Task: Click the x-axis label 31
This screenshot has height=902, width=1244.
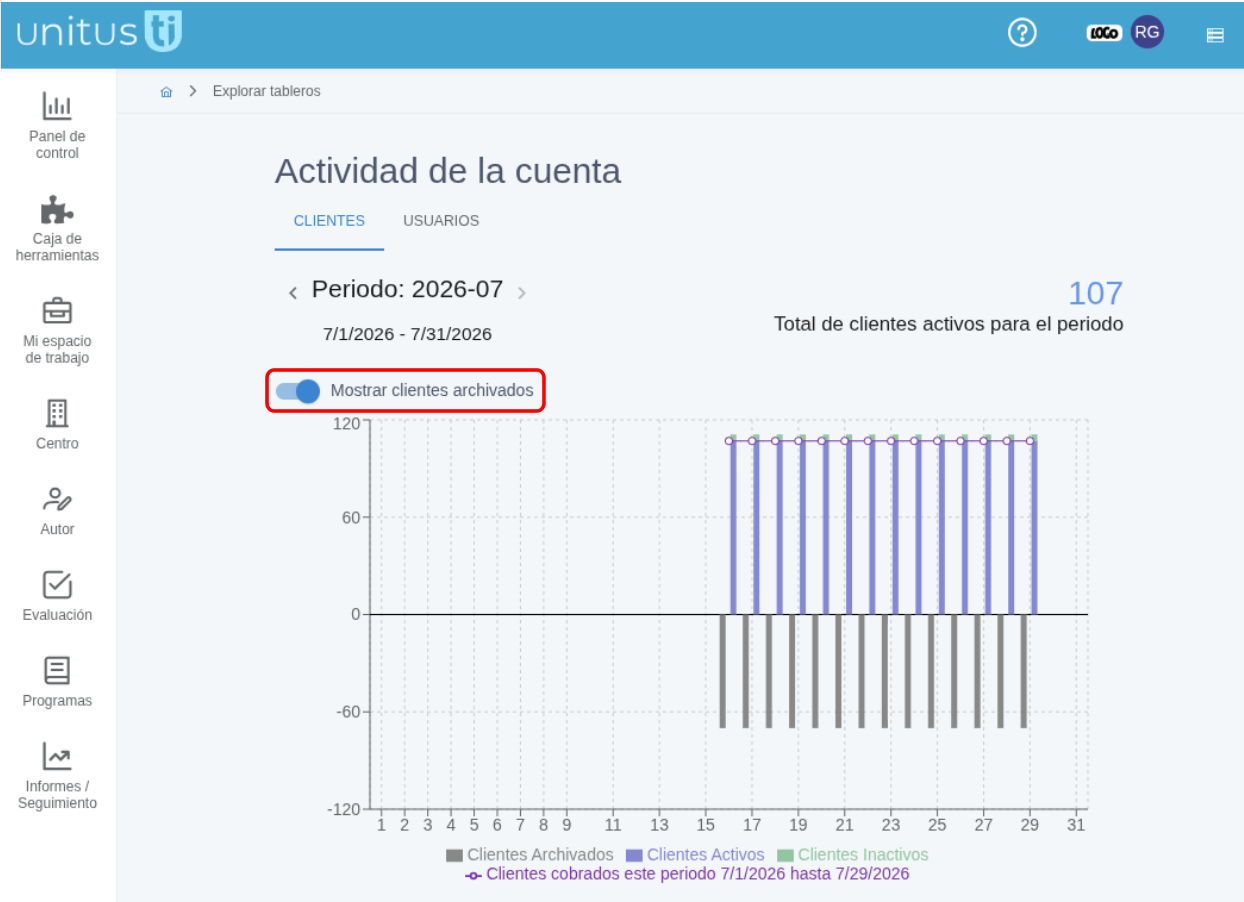Action: [x=1076, y=825]
